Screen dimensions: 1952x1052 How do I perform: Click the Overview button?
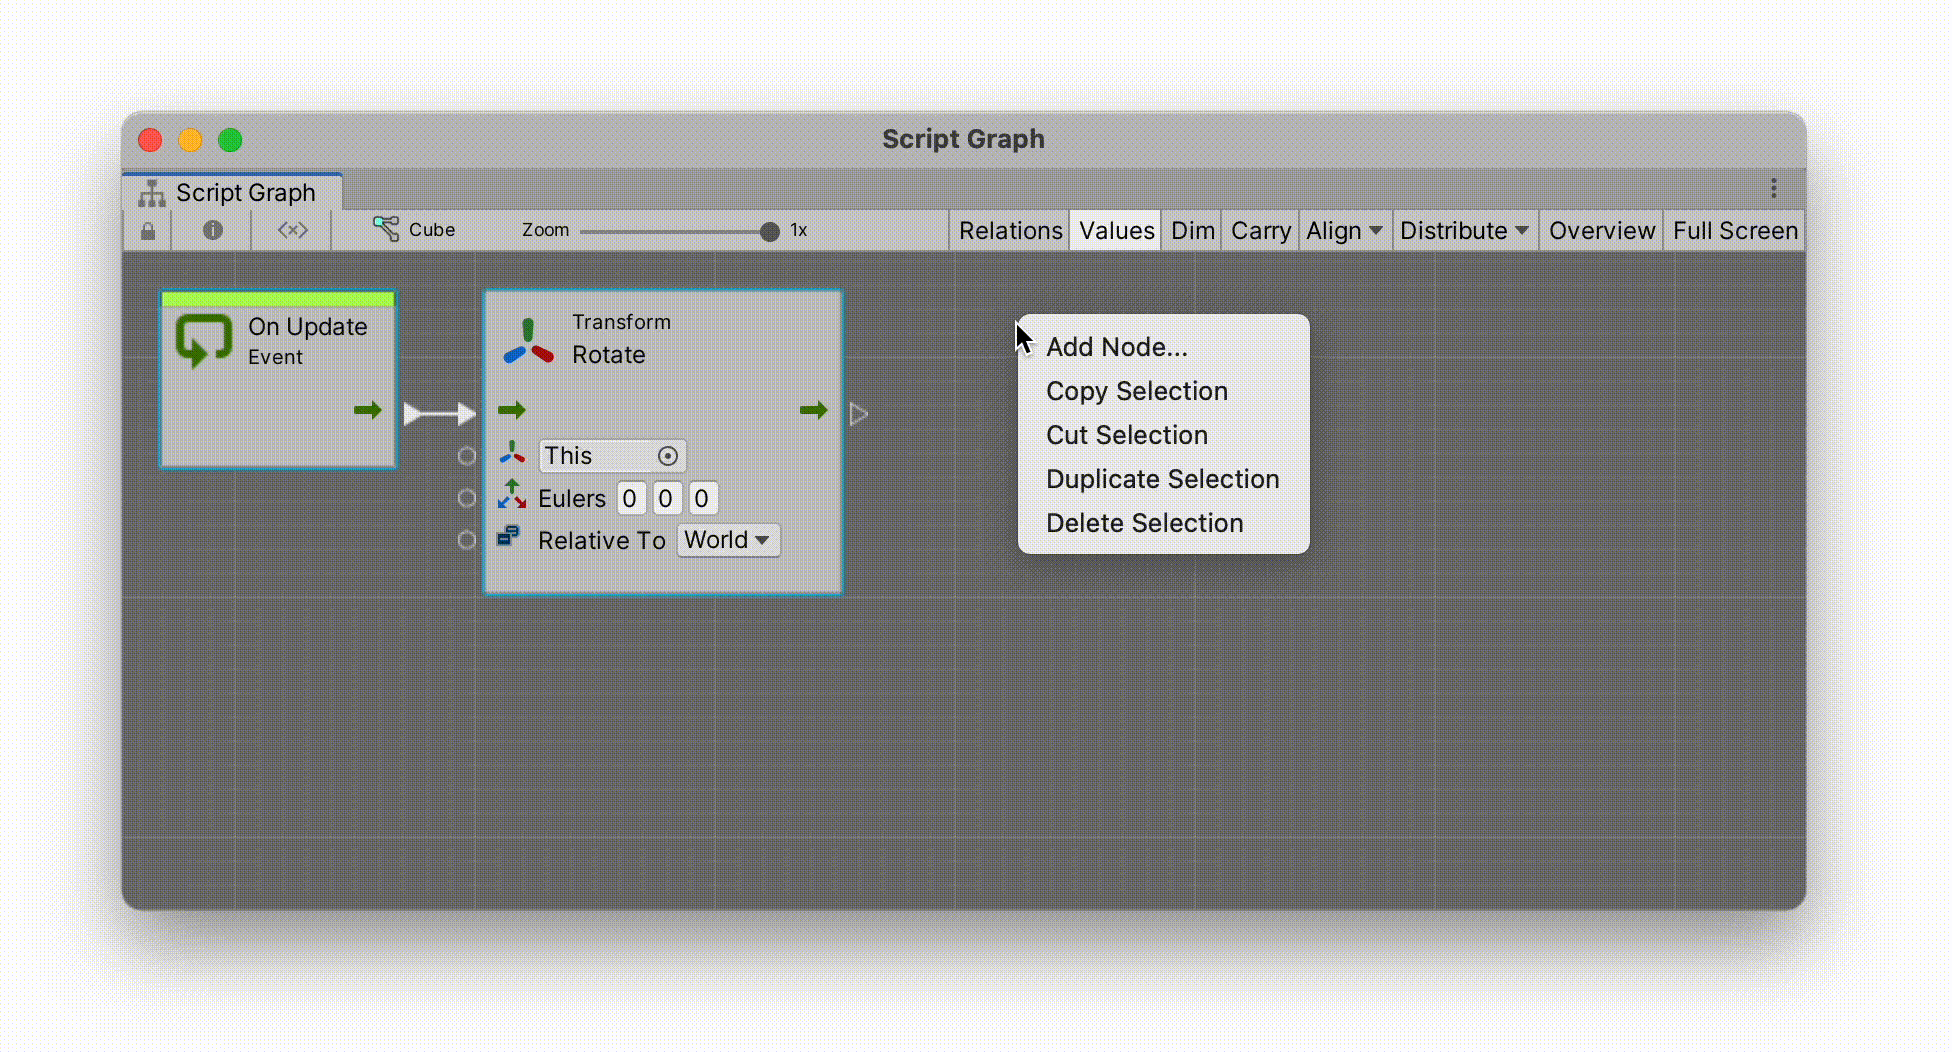pyautogui.click(x=1600, y=230)
